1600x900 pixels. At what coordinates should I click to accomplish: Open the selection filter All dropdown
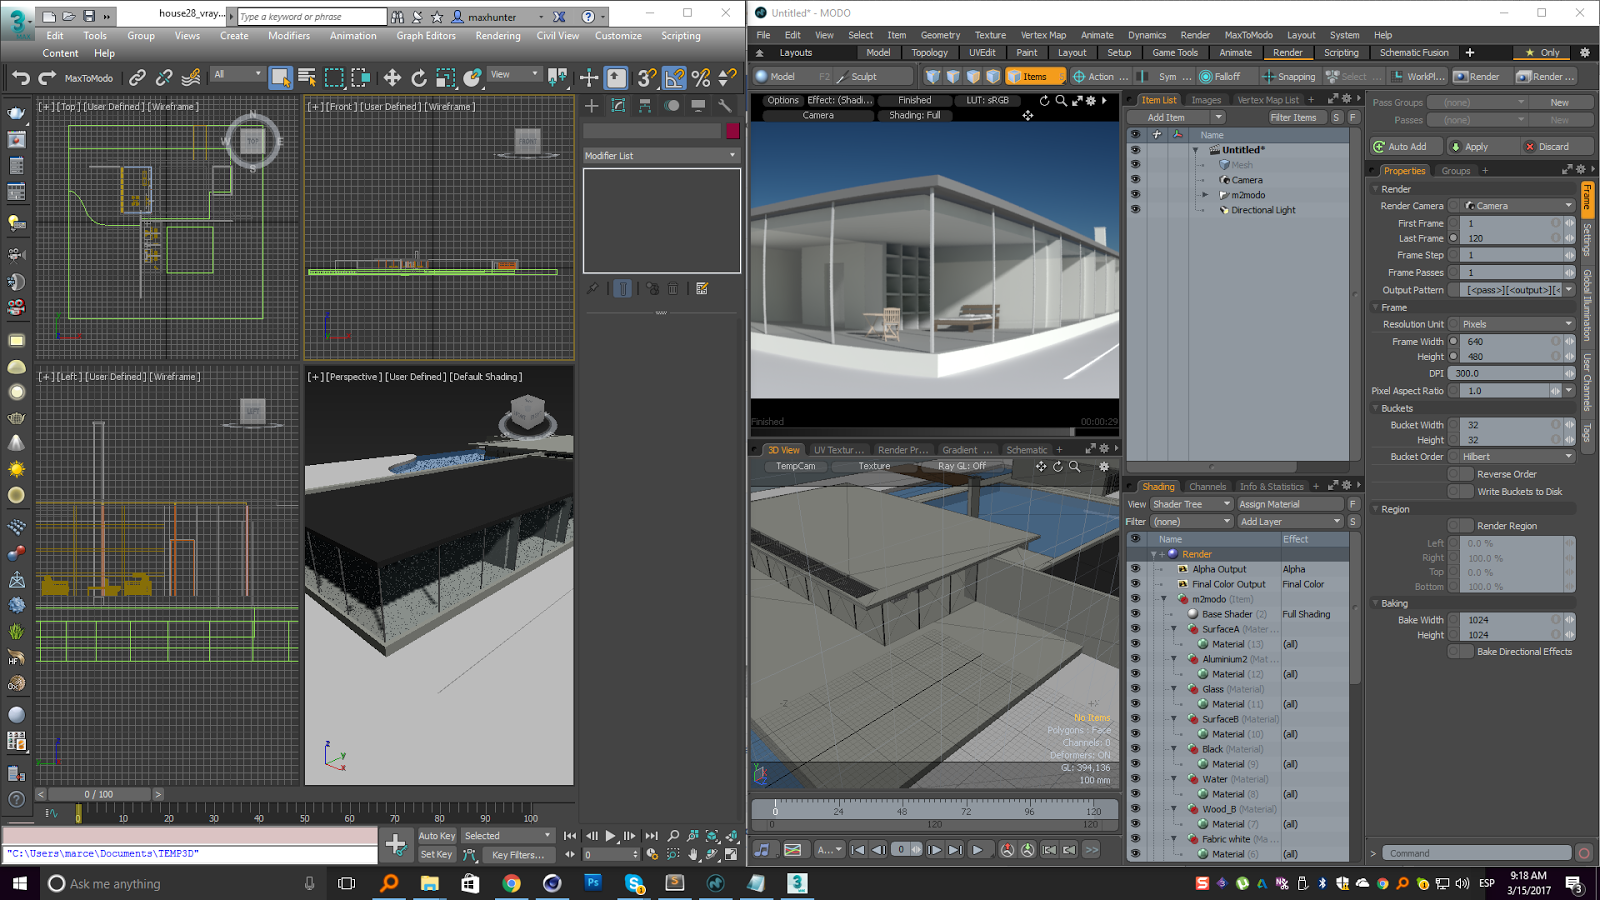[237, 74]
